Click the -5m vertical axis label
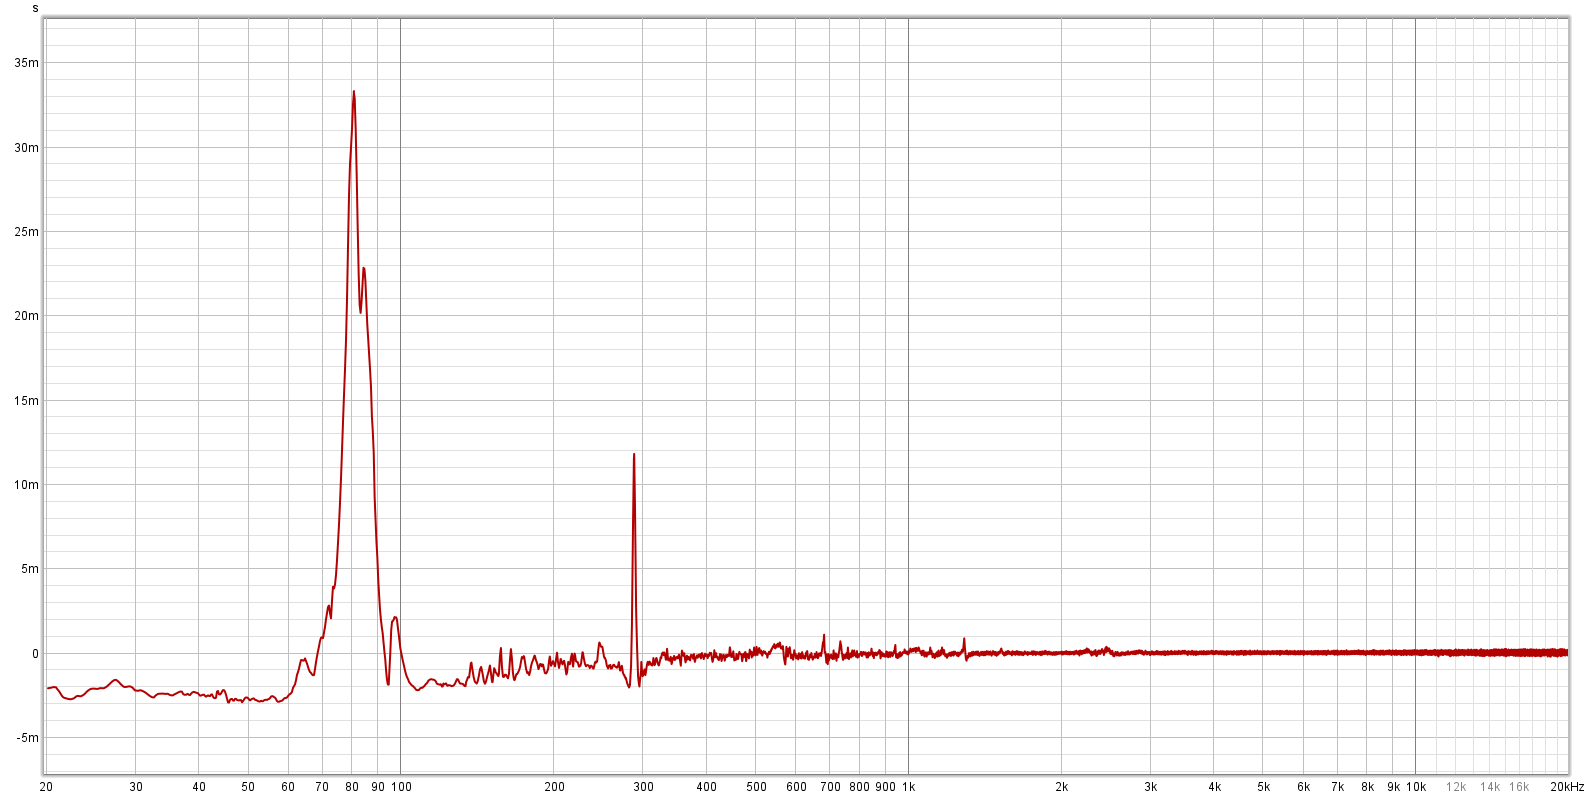 pyautogui.click(x=28, y=738)
